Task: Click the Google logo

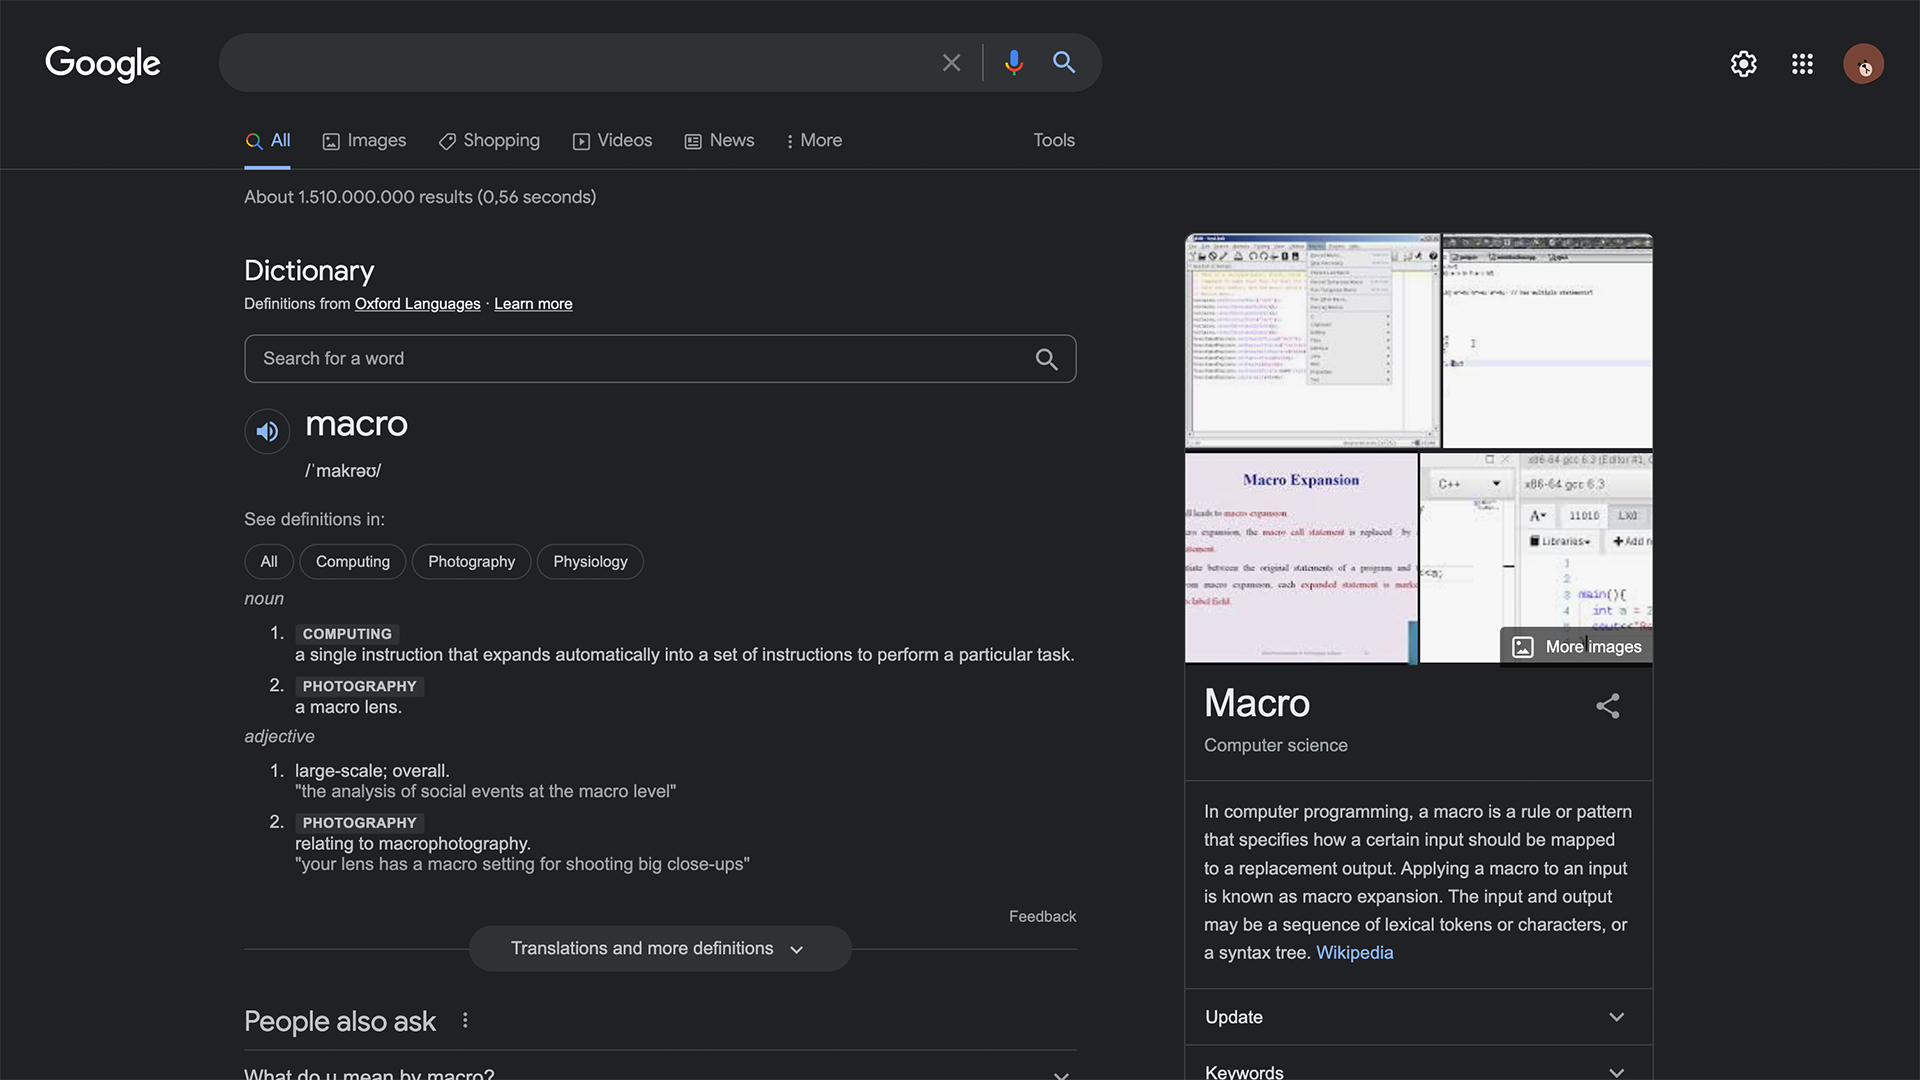Action: coord(103,63)
